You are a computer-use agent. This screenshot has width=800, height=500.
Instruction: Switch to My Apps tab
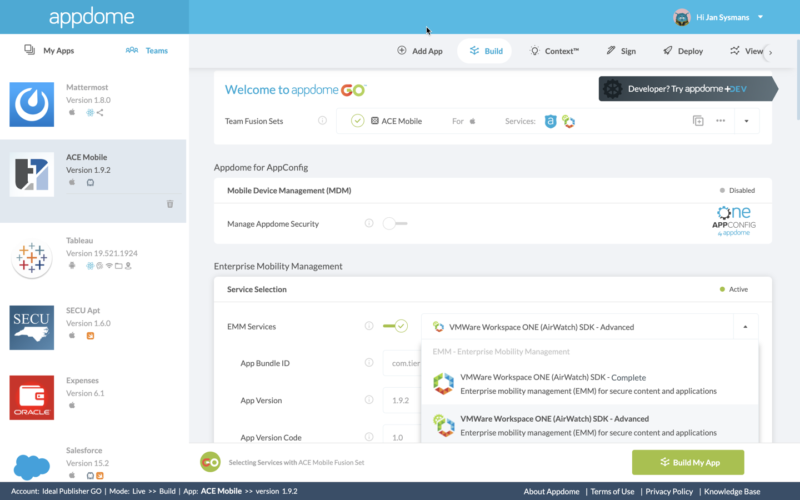click(x=49, y=51)
